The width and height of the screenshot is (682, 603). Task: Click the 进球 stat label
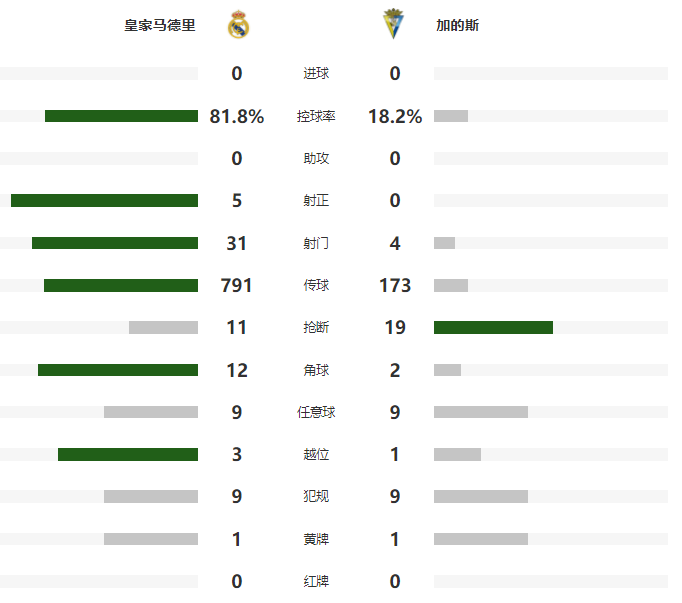(316, 74)
